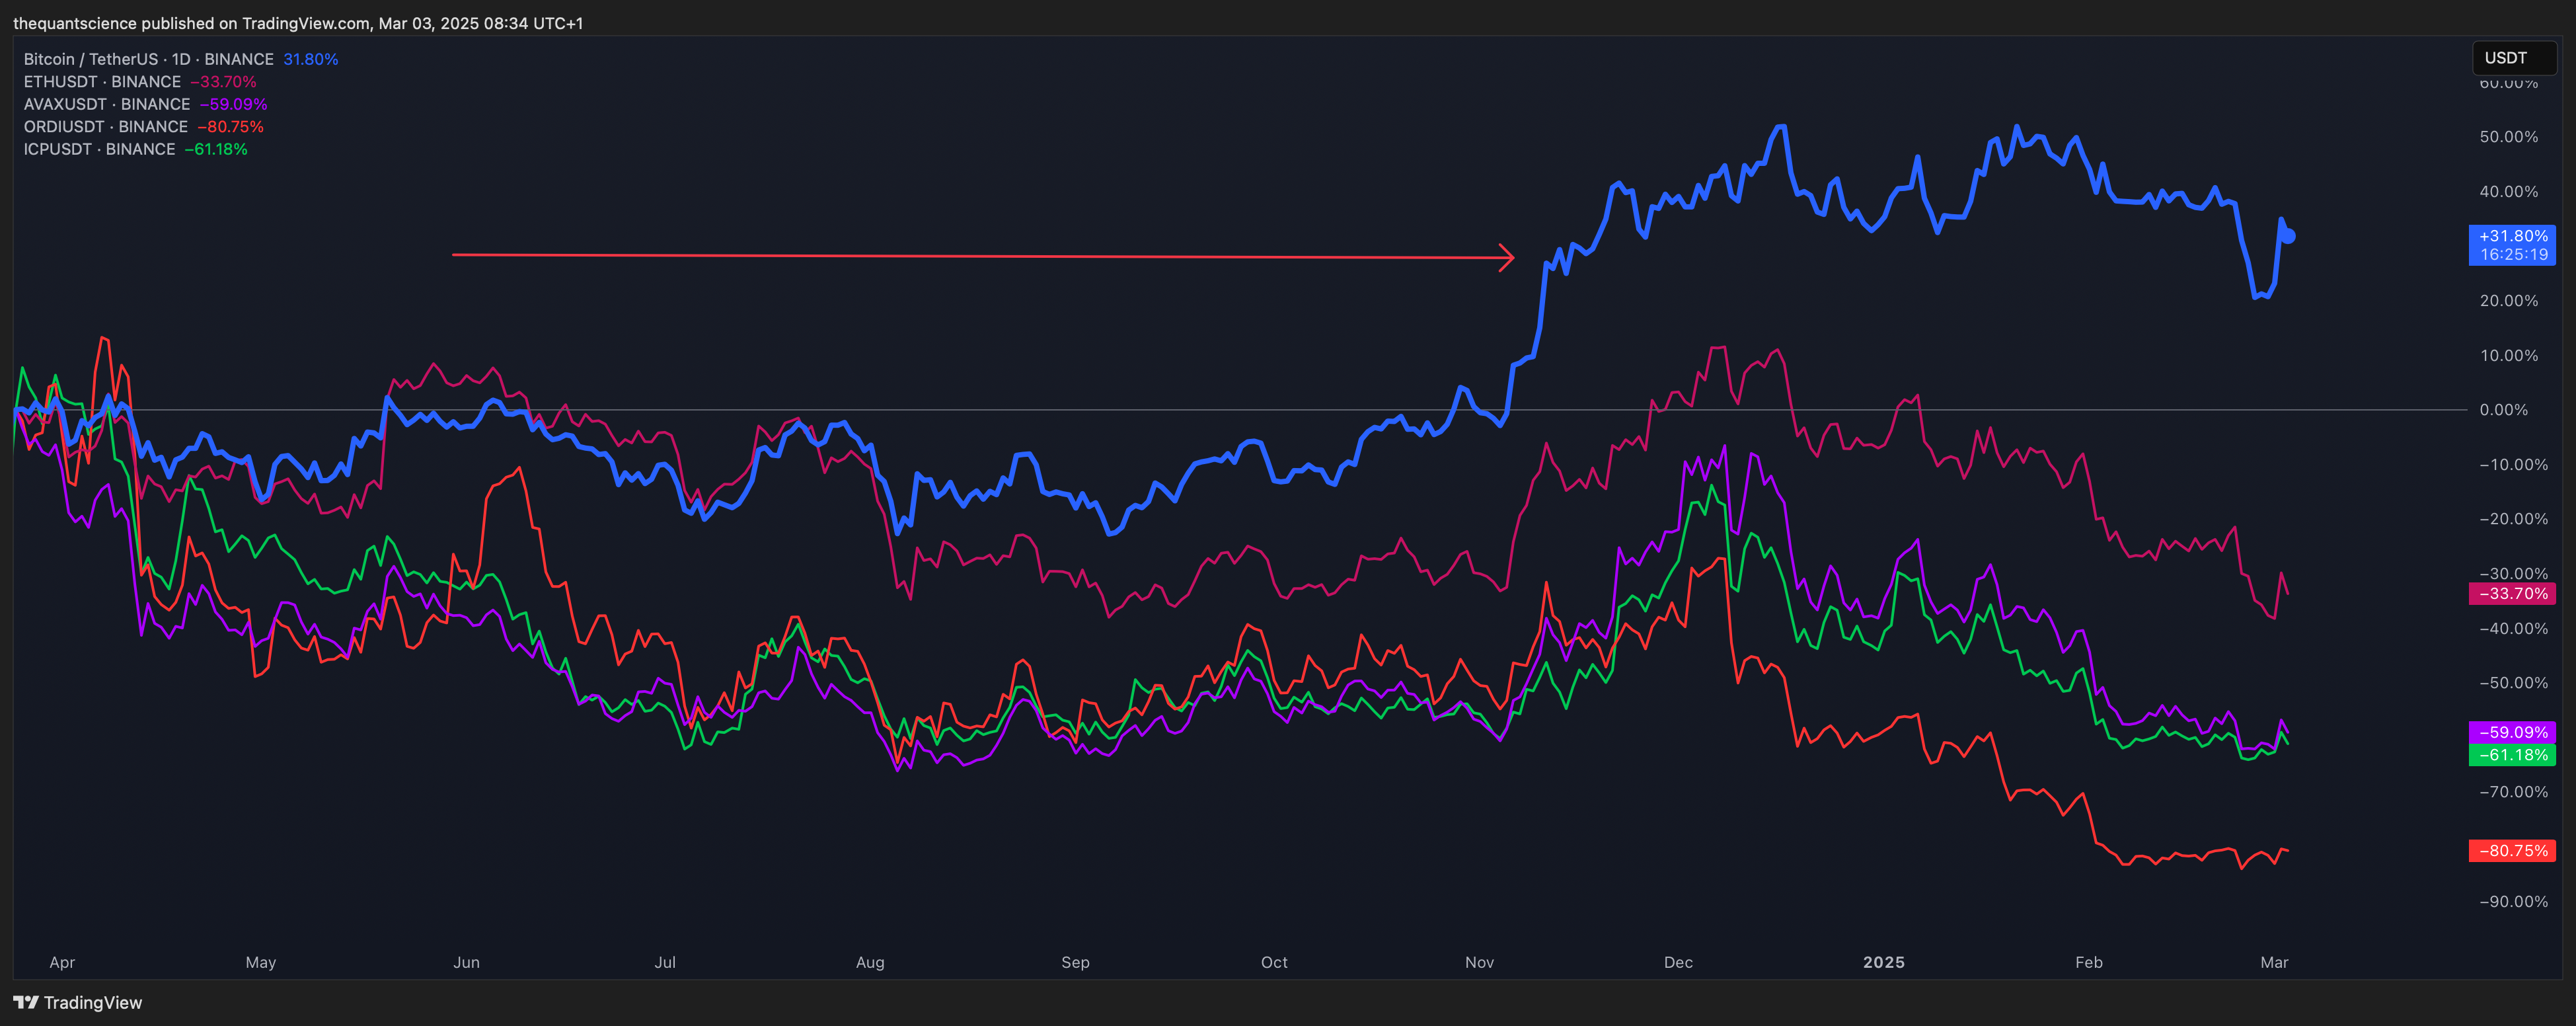Click the Sep label on time axis
This screenshot has height=1026, width=2576.
click(x=1075, y=962)
